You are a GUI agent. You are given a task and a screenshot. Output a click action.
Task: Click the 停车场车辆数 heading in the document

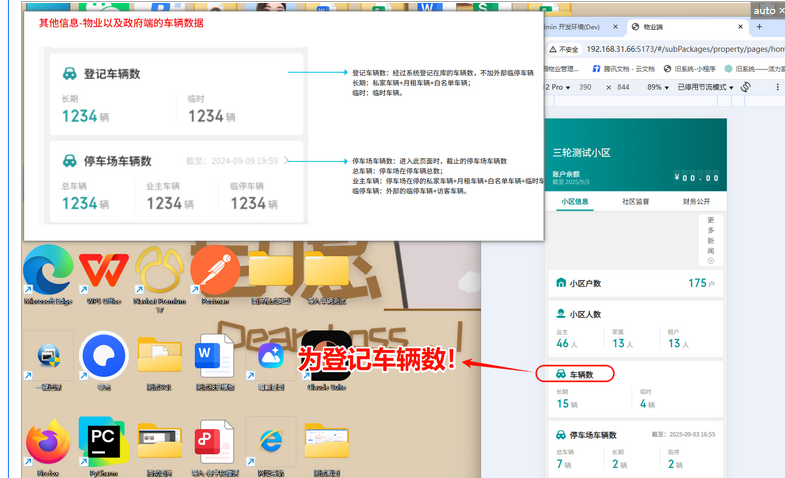coord(118,161)
